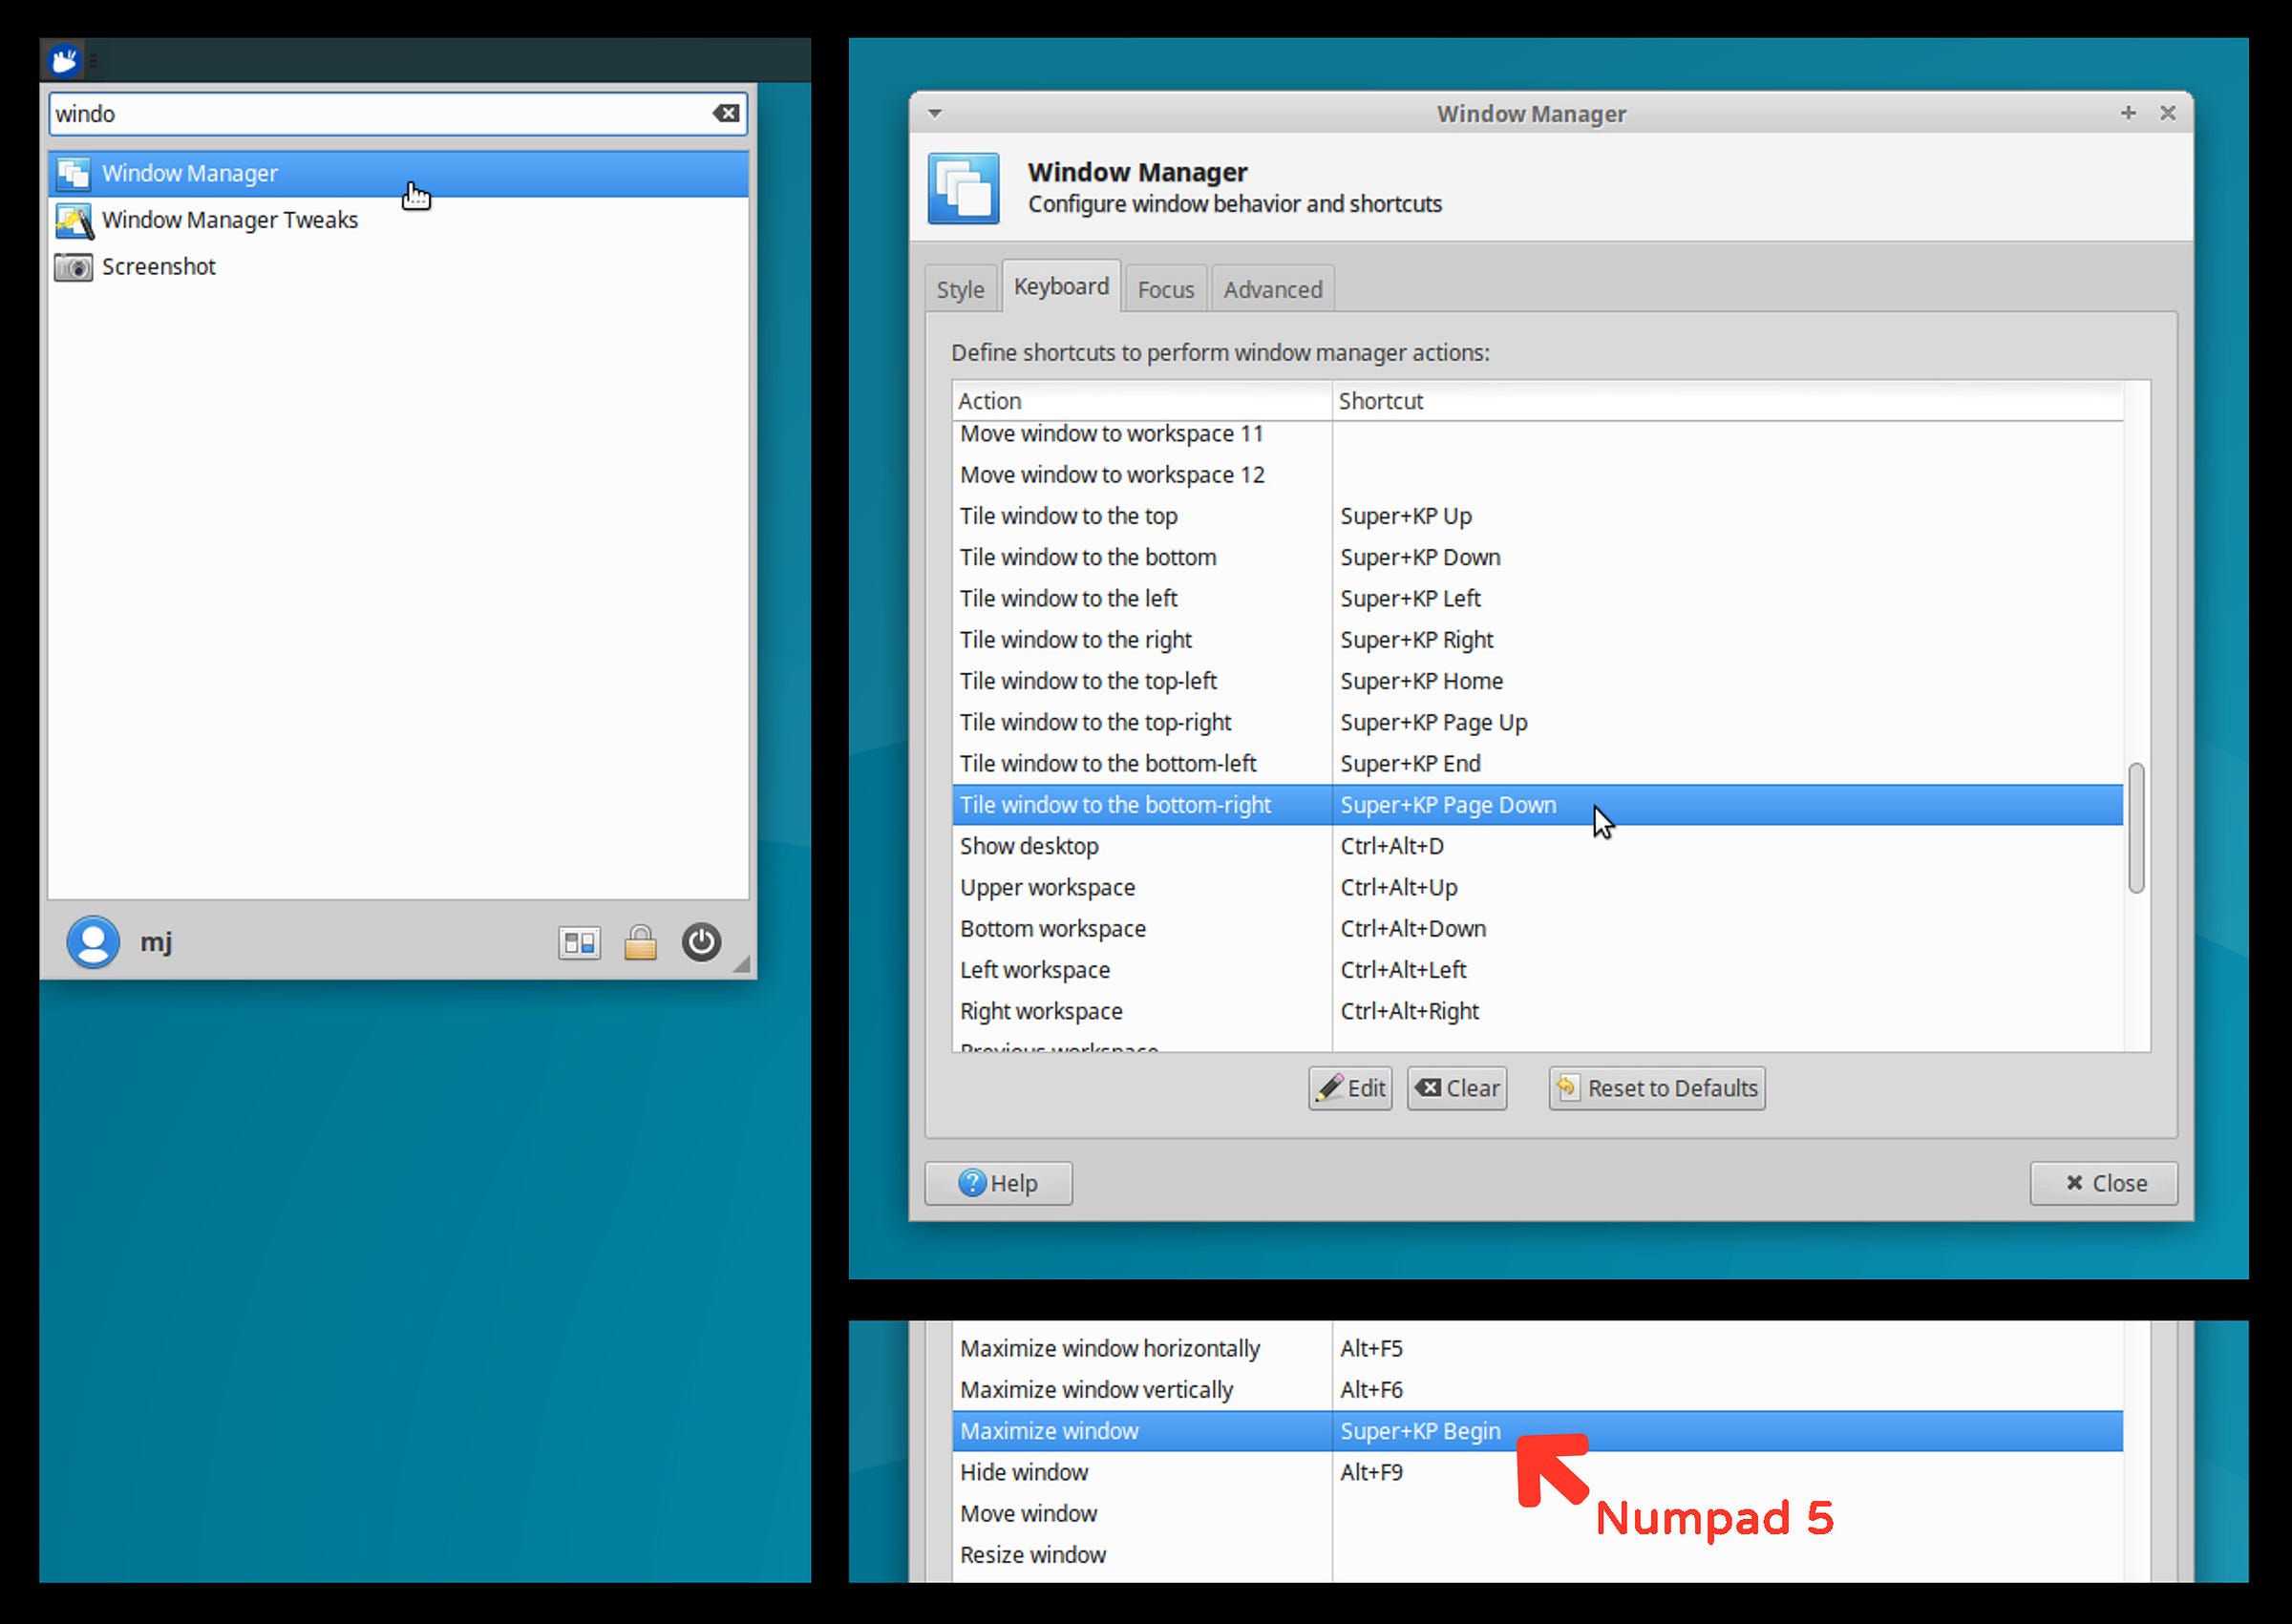Click the mj user profile icon
The image size is (2292, 1624).
click(93, 942)
